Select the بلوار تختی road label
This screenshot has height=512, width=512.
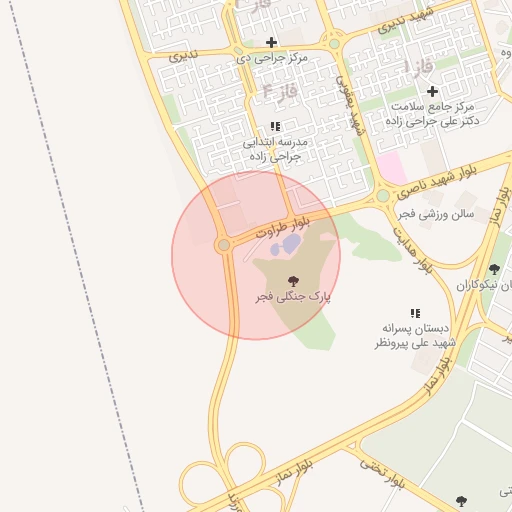382,473
